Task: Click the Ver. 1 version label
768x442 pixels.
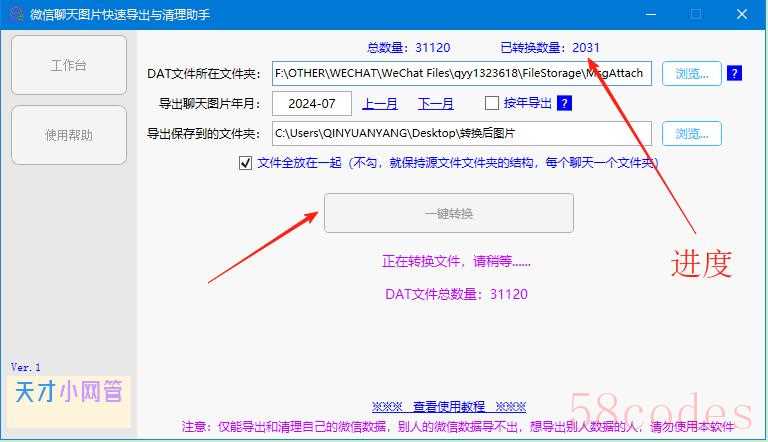Action: [25, 367]
